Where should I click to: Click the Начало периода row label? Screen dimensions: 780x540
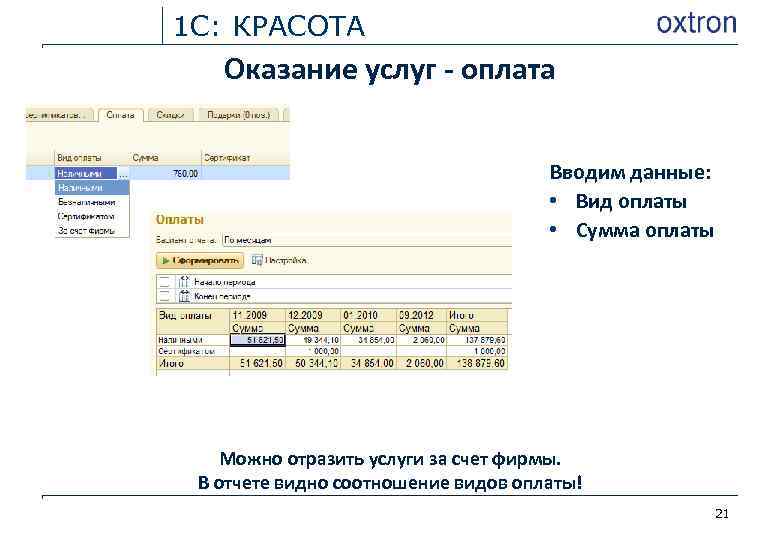coord(224,282)
